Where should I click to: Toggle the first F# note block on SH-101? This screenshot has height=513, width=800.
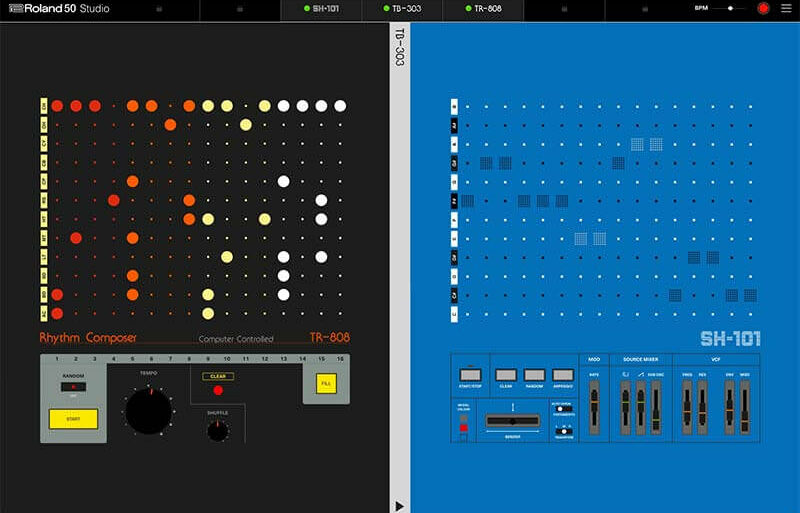click(467, 201)
